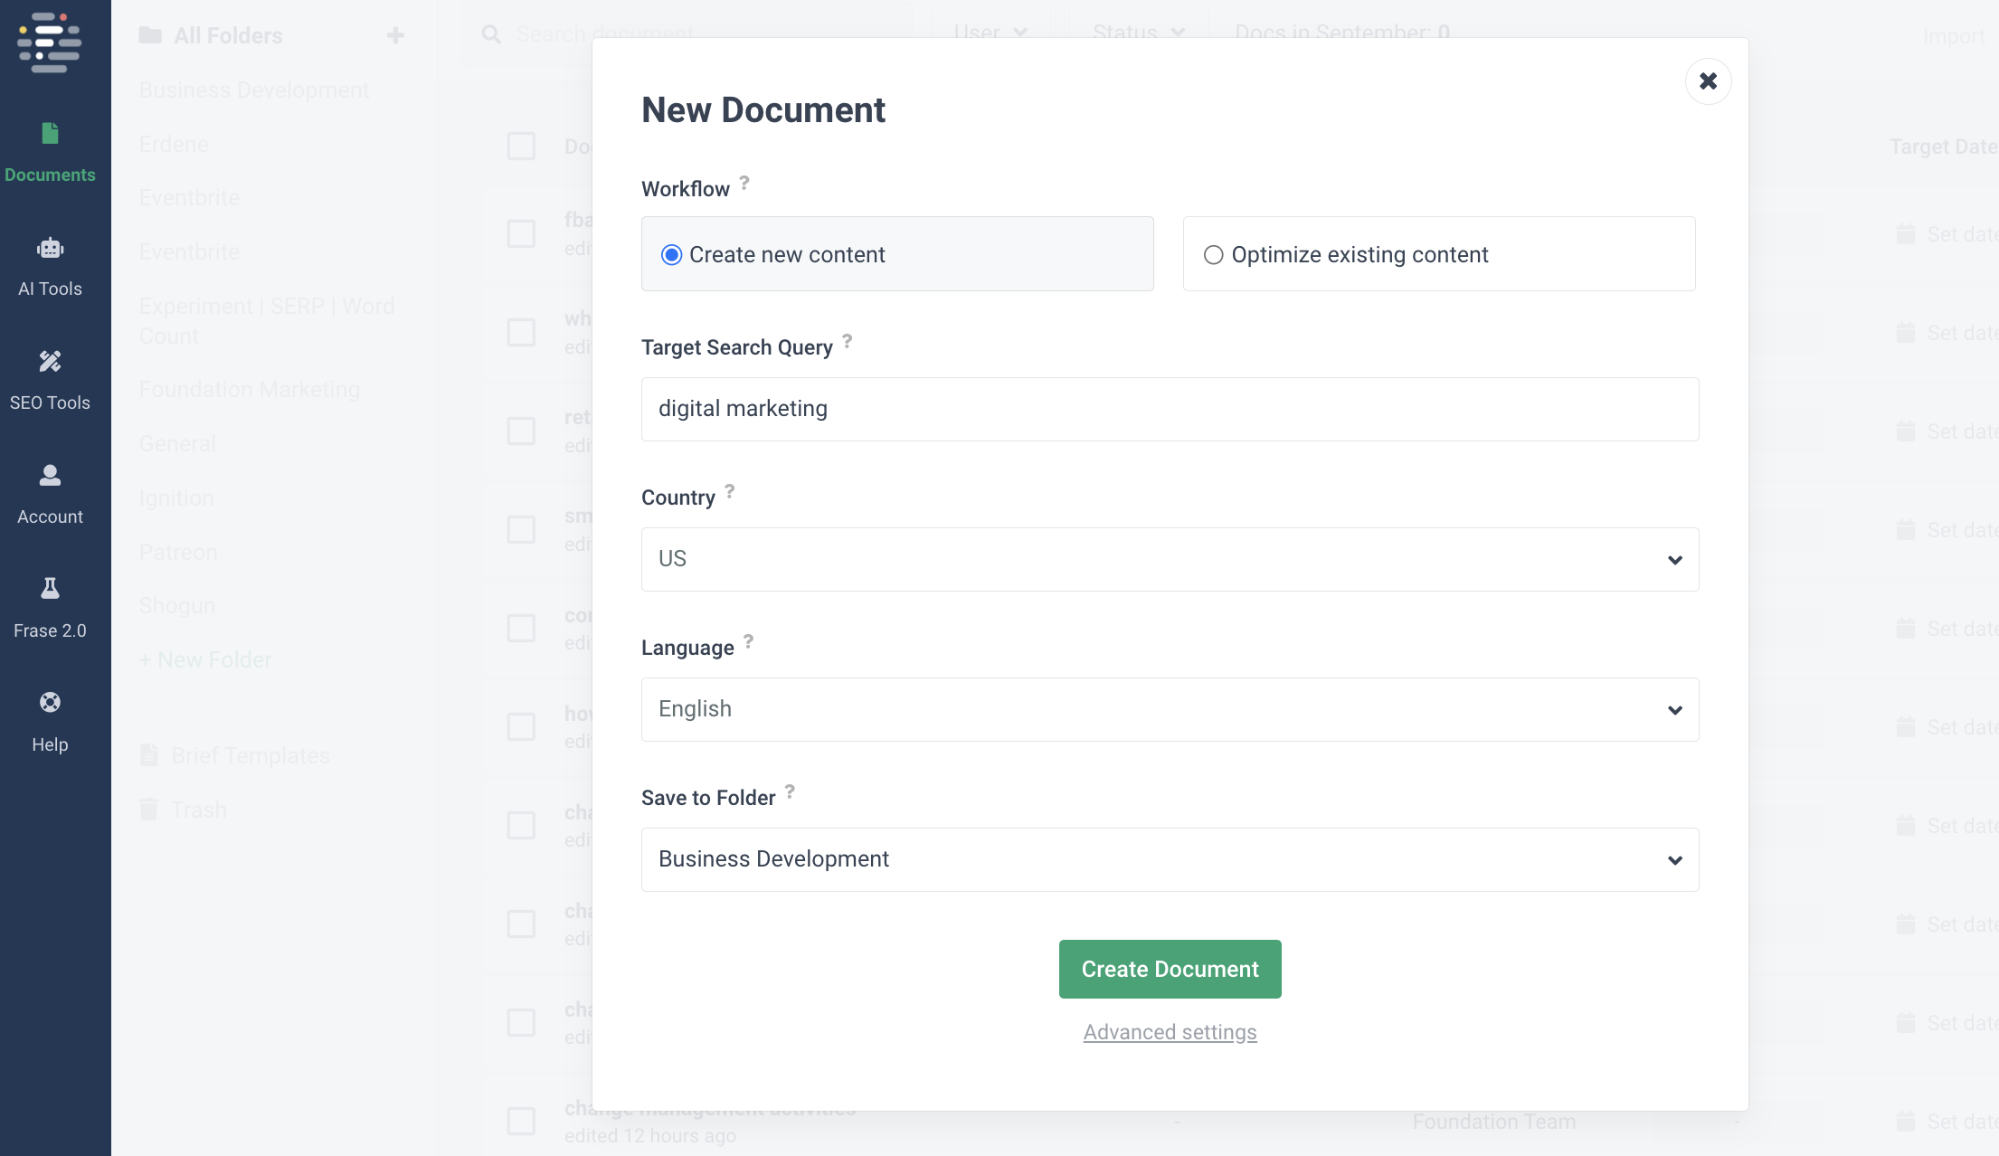Open the Language dropdown
Image resolution: width=1999 pixels, height=1156 pixels.
pyautogui.click(x=1169, y=709)
